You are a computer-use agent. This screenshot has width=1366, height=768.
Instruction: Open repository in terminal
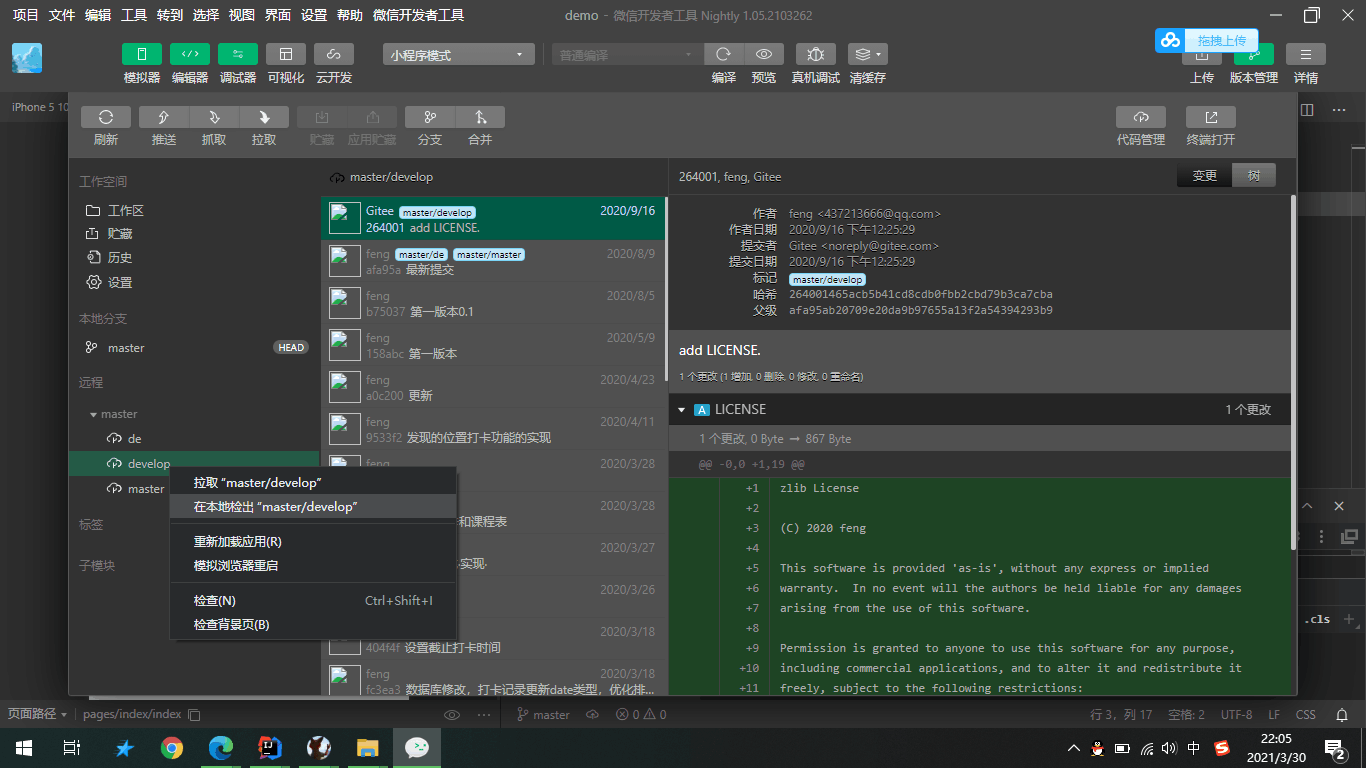point(1211,117)
